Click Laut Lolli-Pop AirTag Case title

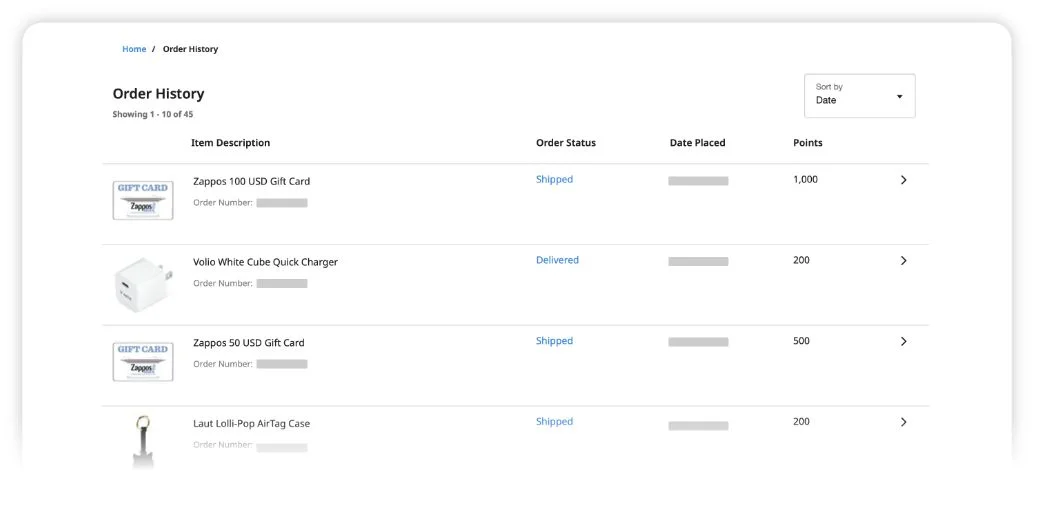251,423
